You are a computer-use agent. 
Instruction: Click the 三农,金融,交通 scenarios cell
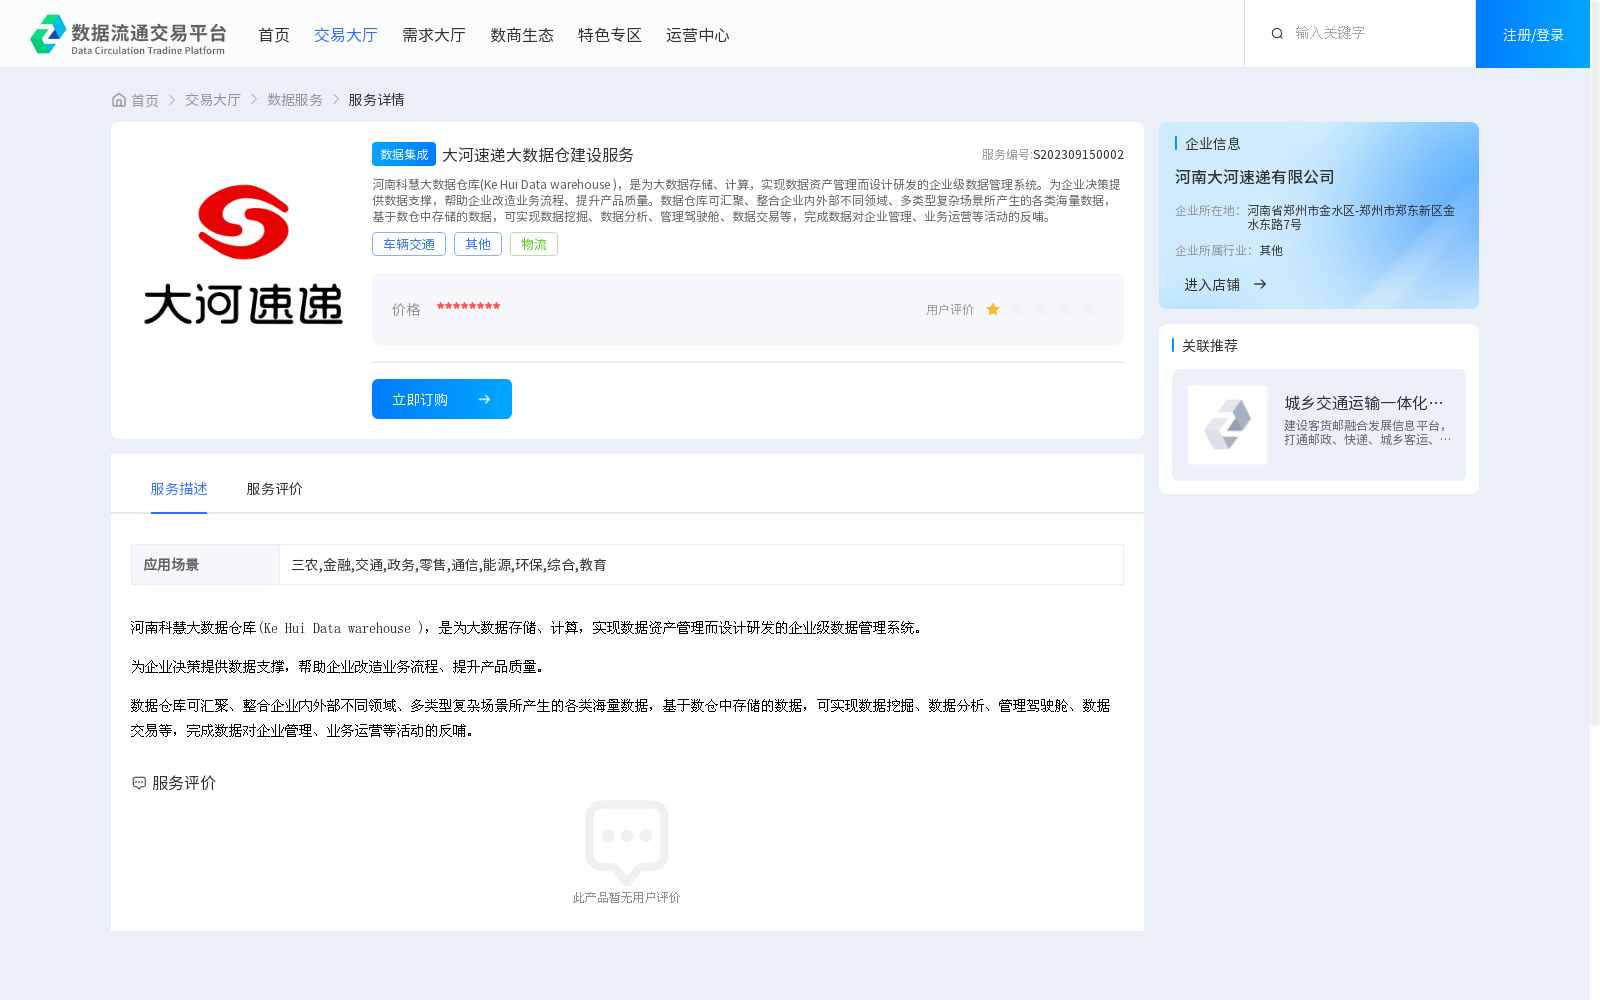[x=701, y=565]
